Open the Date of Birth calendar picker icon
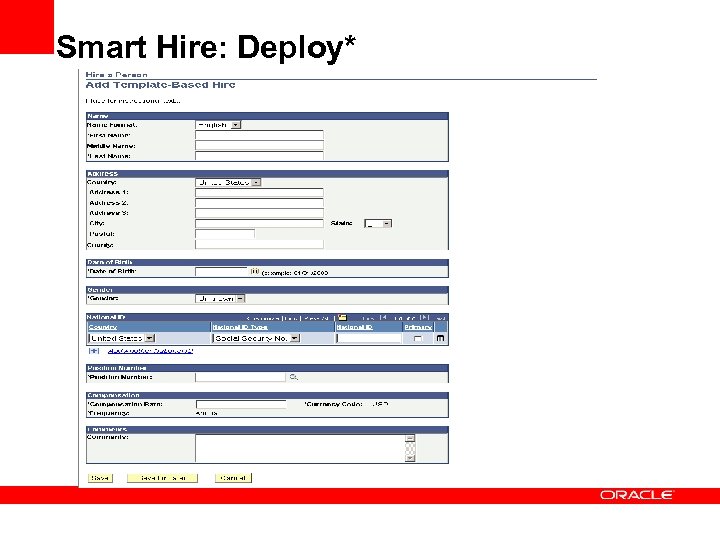The width and height of the screenshot is (720, 540). [x=255, y=271]
